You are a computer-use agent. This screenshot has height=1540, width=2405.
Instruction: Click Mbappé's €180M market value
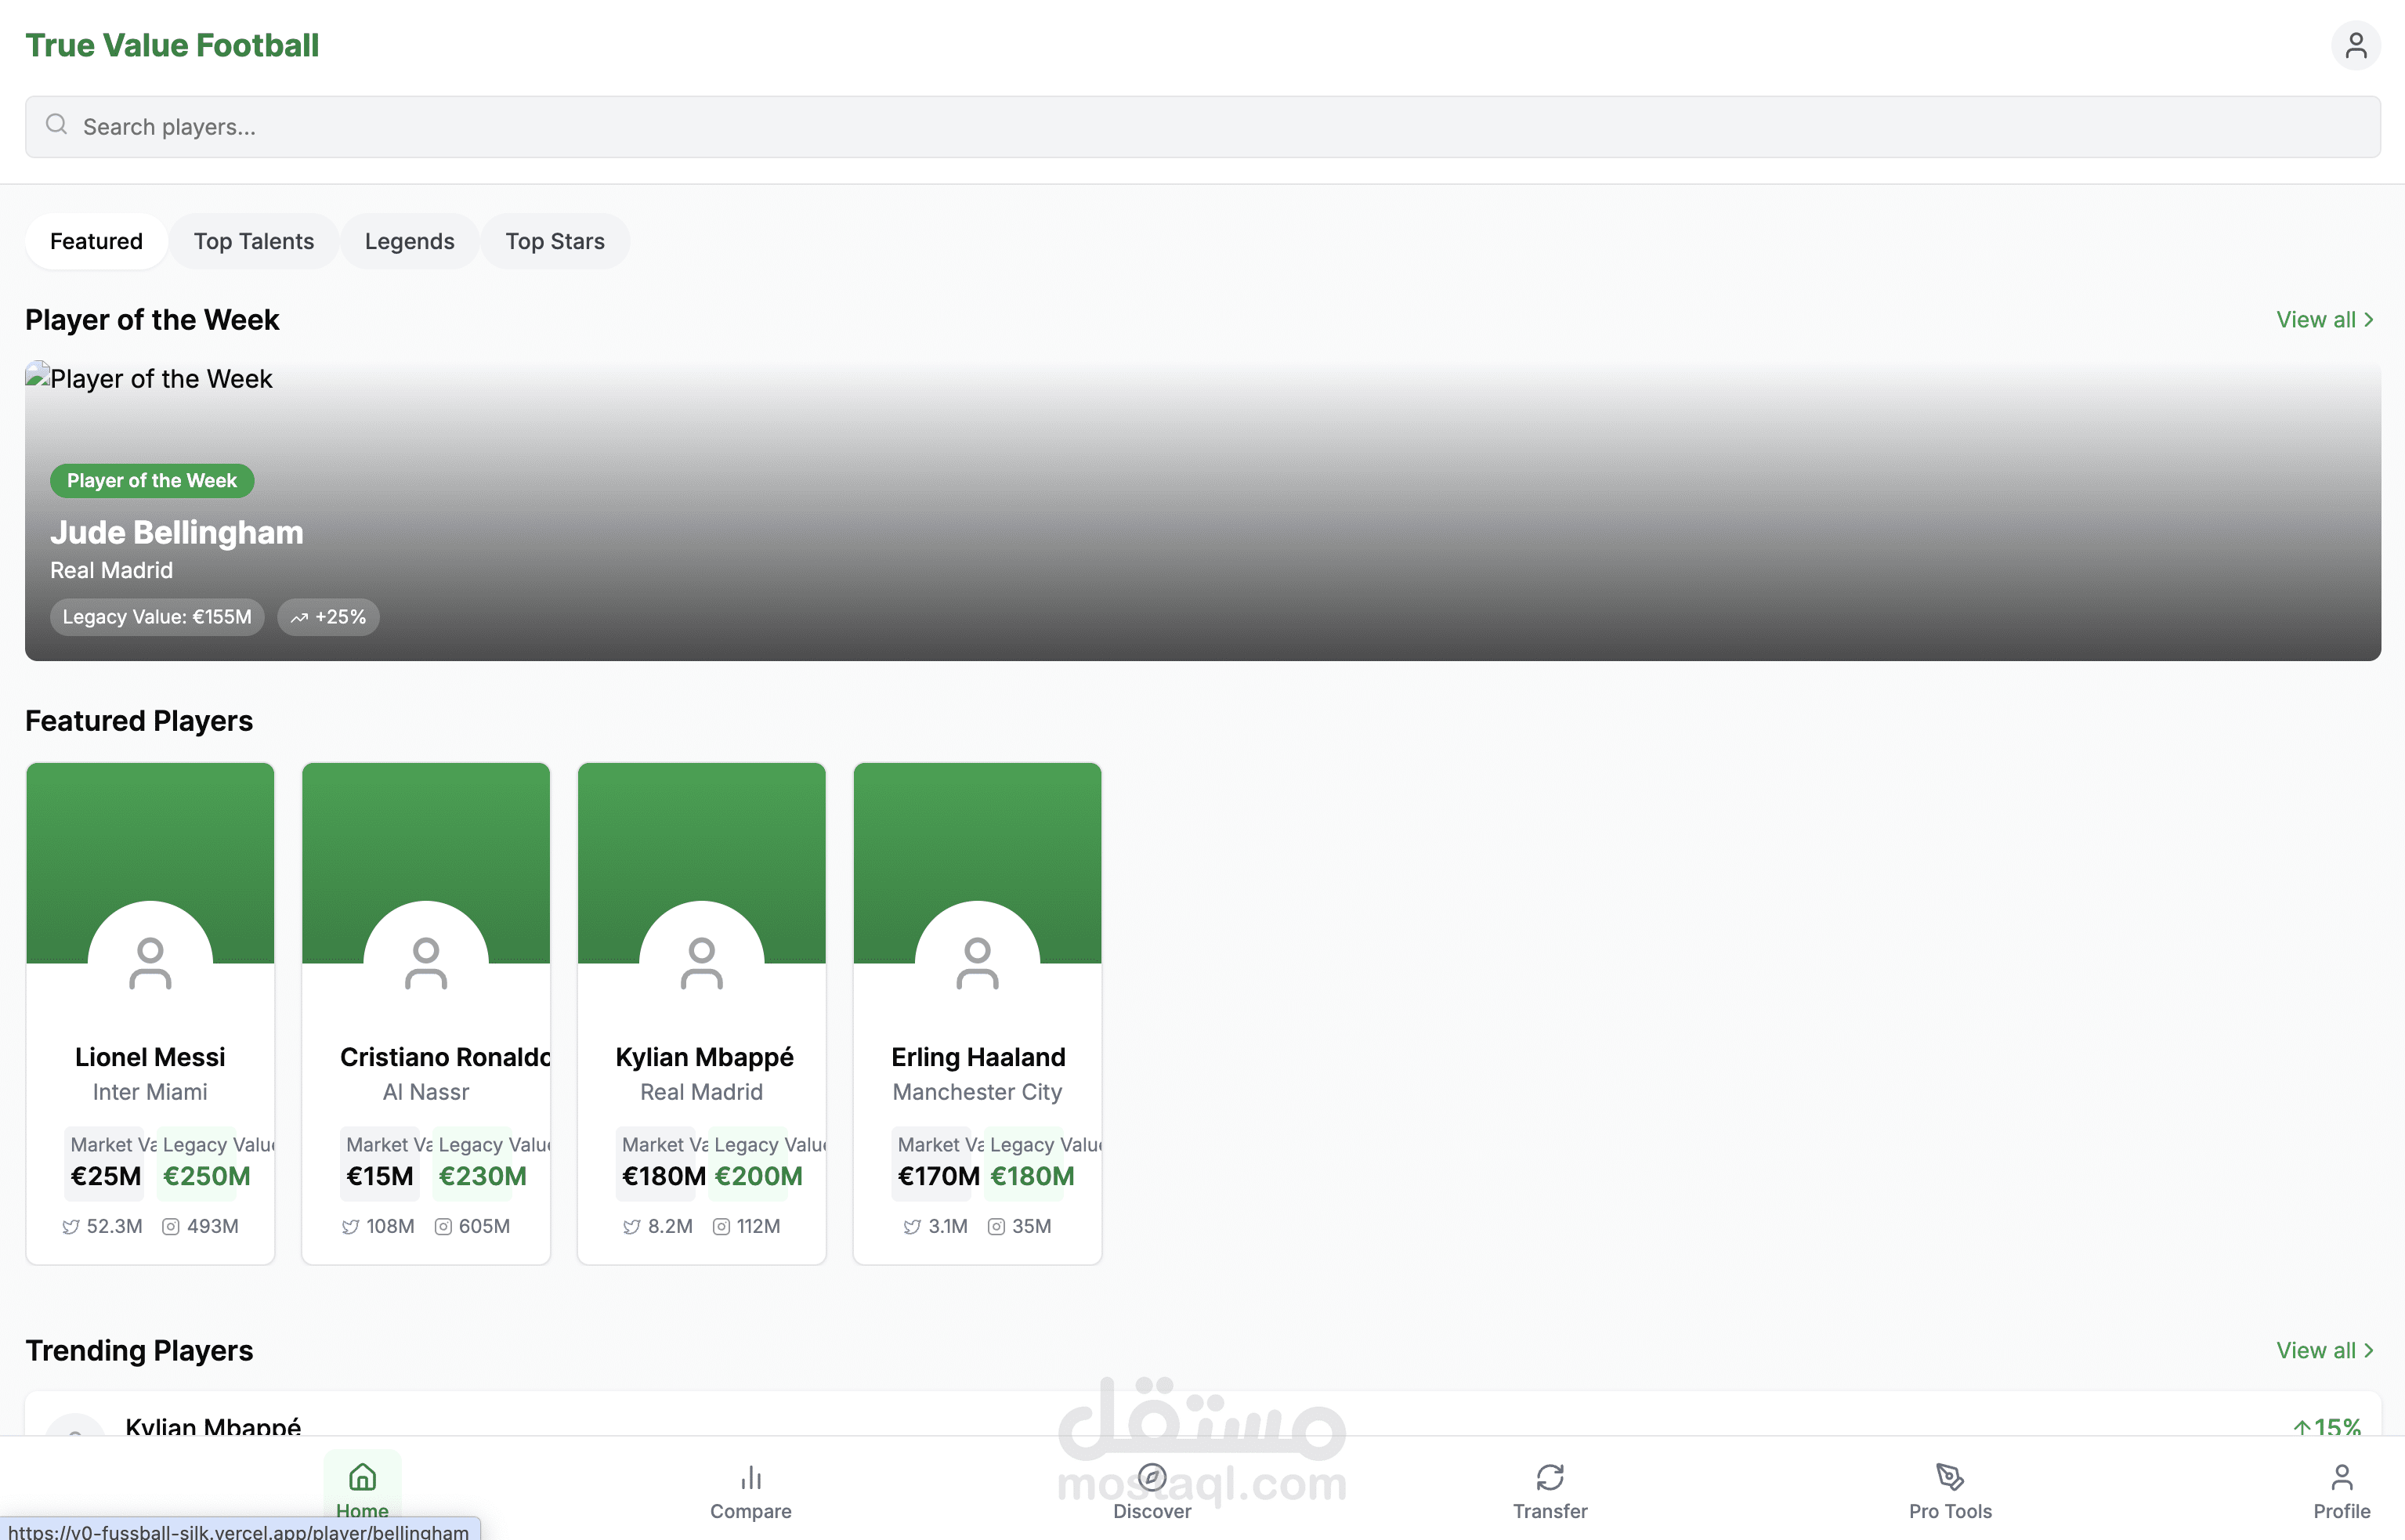664,1176
